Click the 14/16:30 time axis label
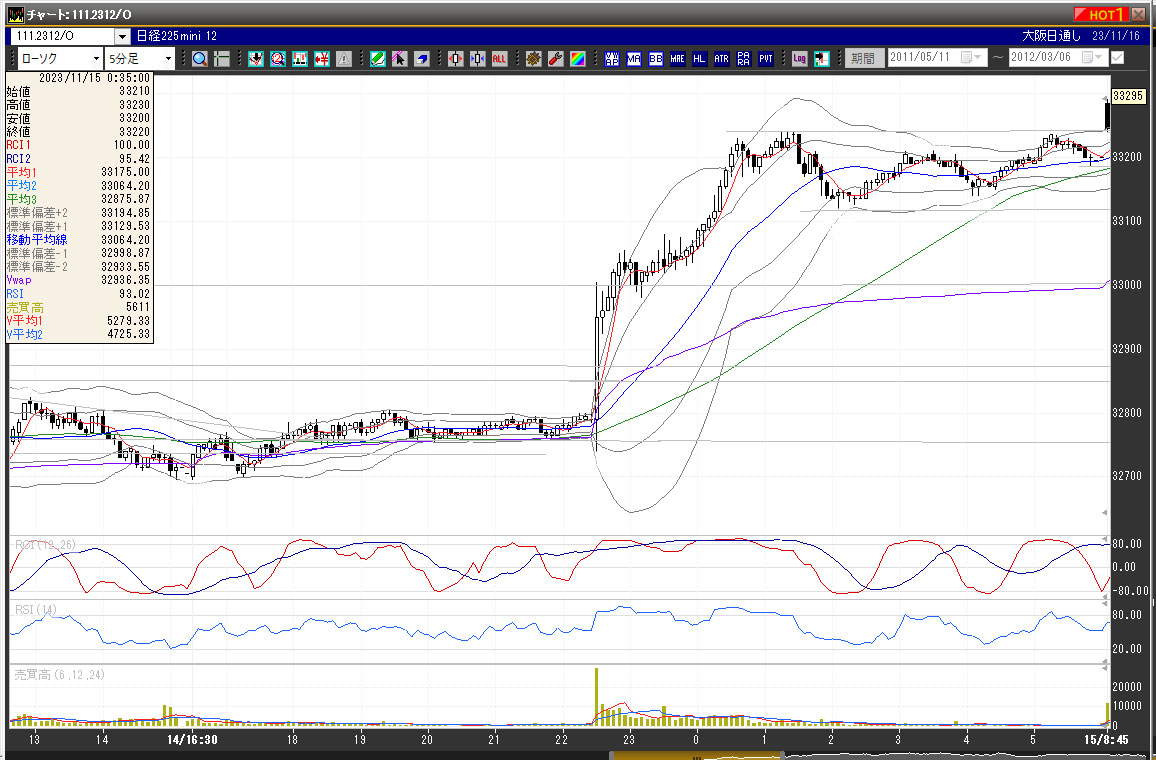Image resolution: width=1156 pixels, height=760 pixels. [x=192, y=739]
